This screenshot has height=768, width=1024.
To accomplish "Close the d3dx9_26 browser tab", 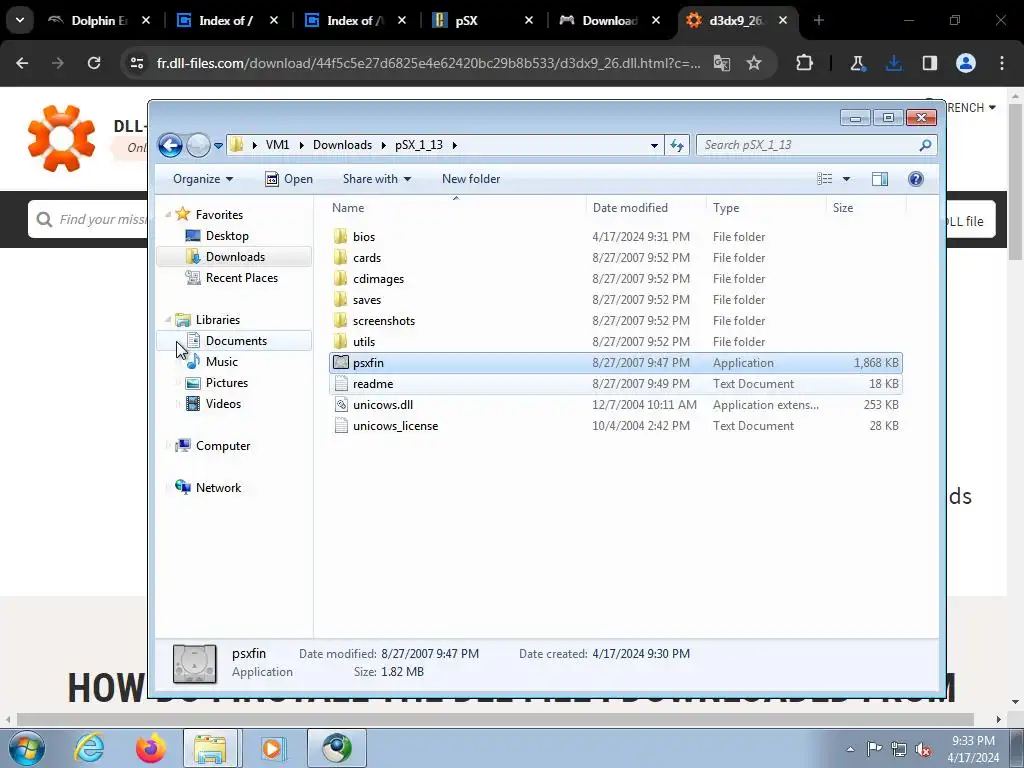I will coord(783,21).
